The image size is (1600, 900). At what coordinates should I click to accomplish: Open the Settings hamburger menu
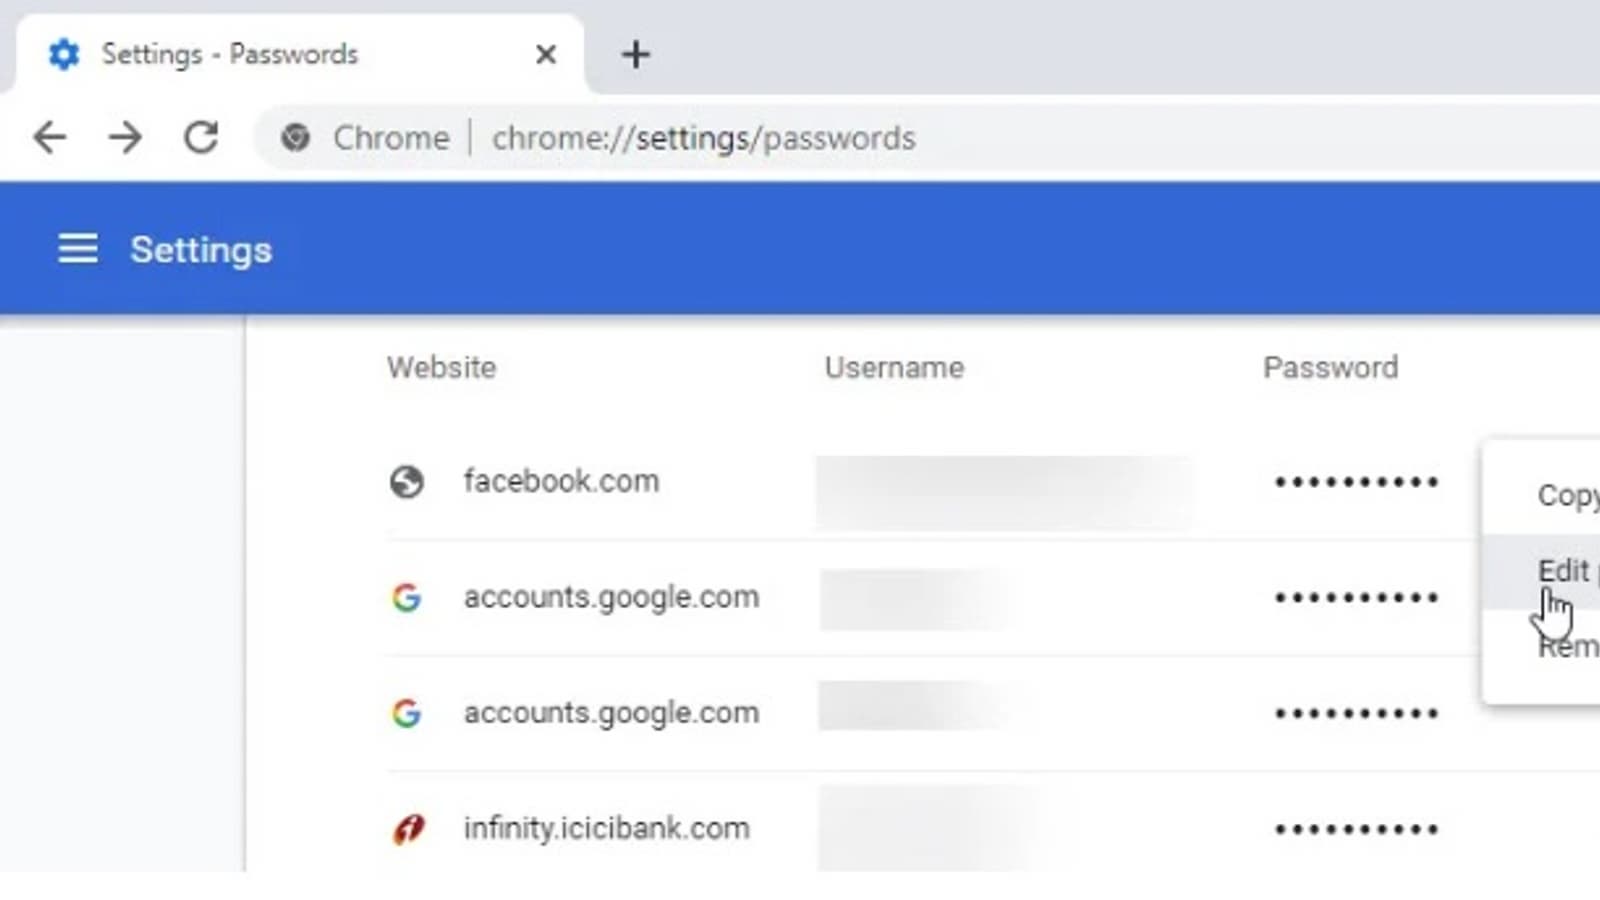(78, 249)
